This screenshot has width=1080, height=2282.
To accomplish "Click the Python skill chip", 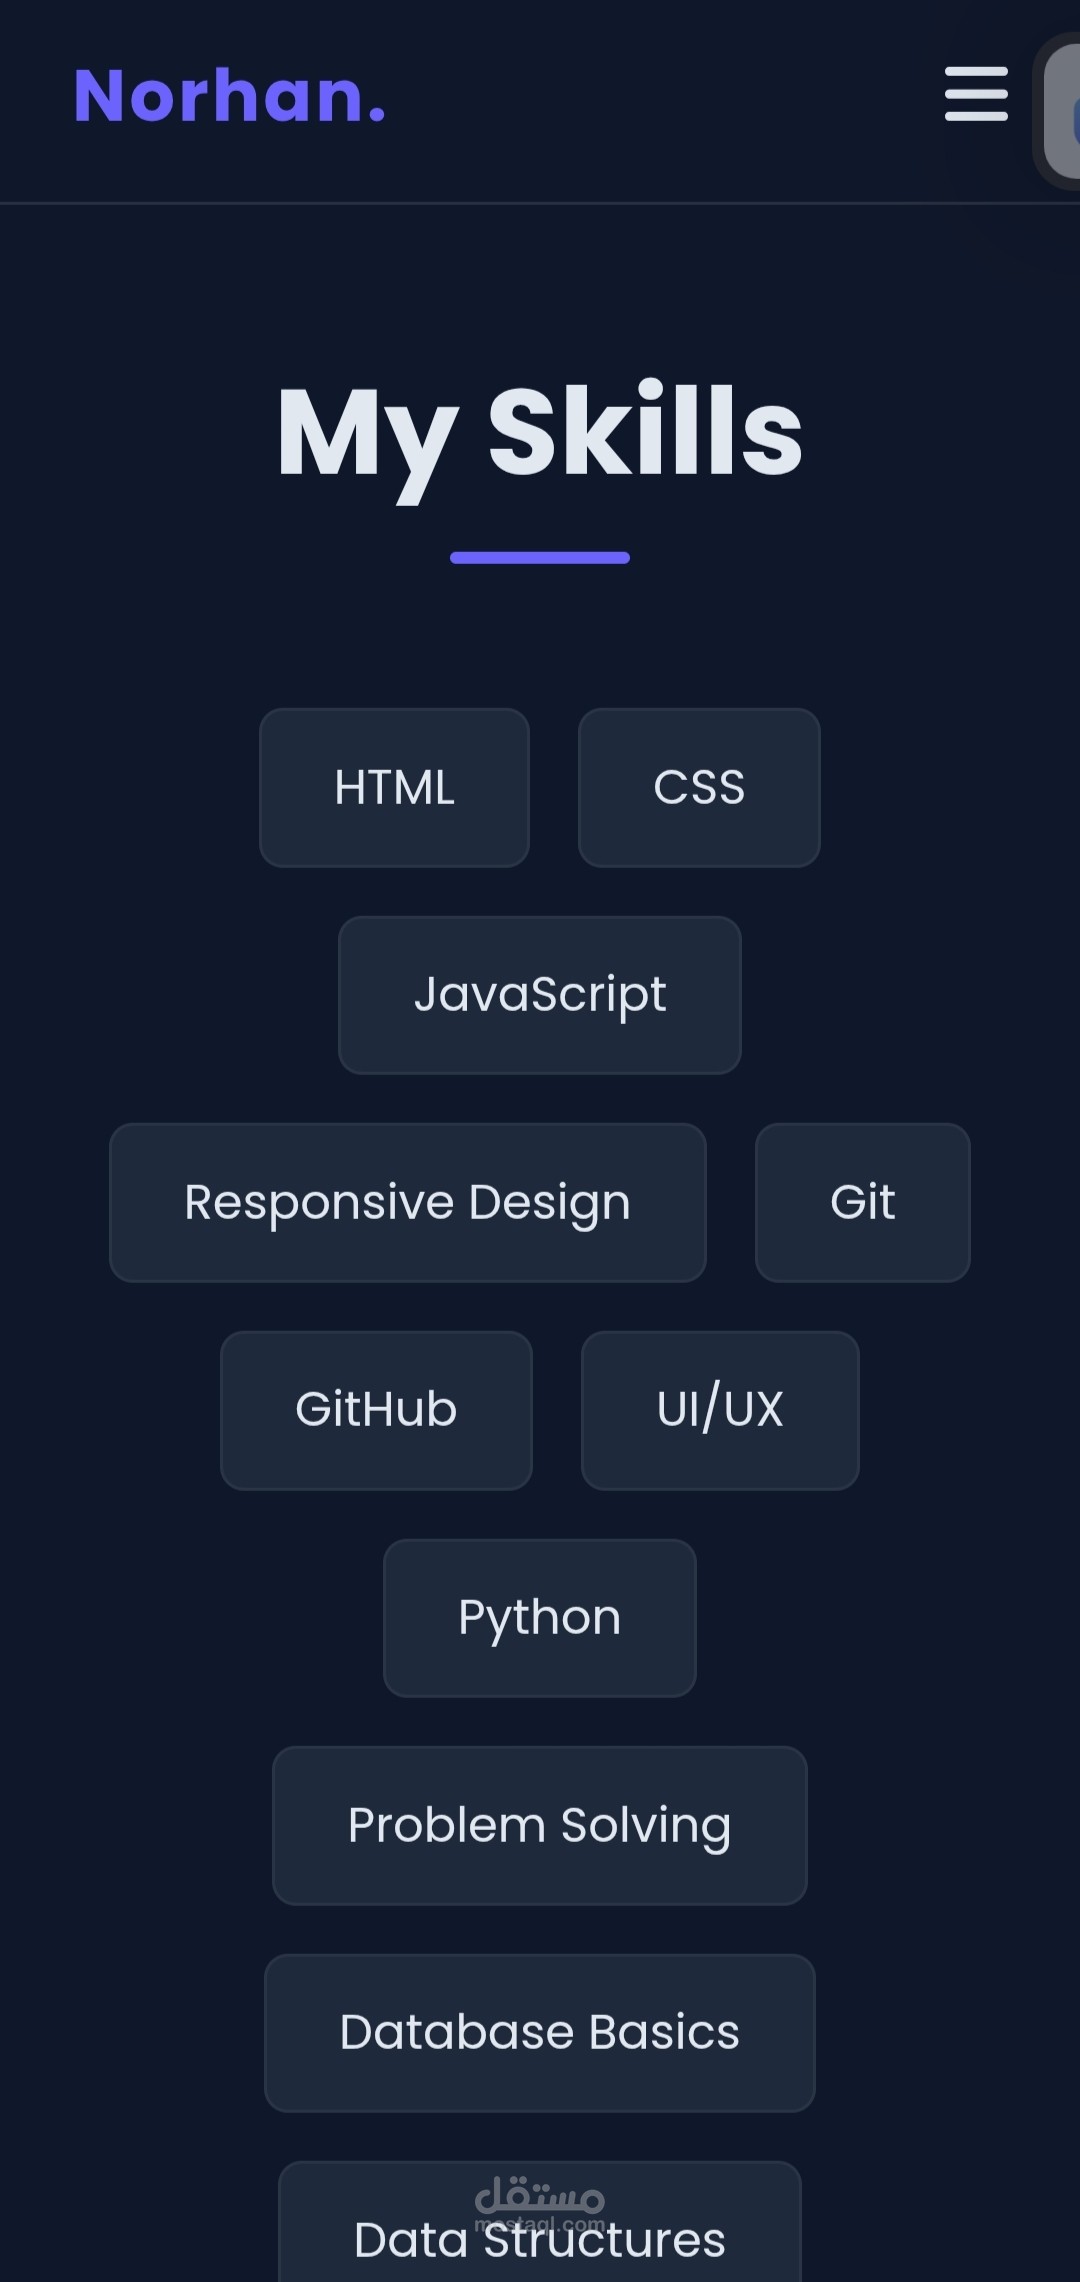I will click(x=540, y=1618).
